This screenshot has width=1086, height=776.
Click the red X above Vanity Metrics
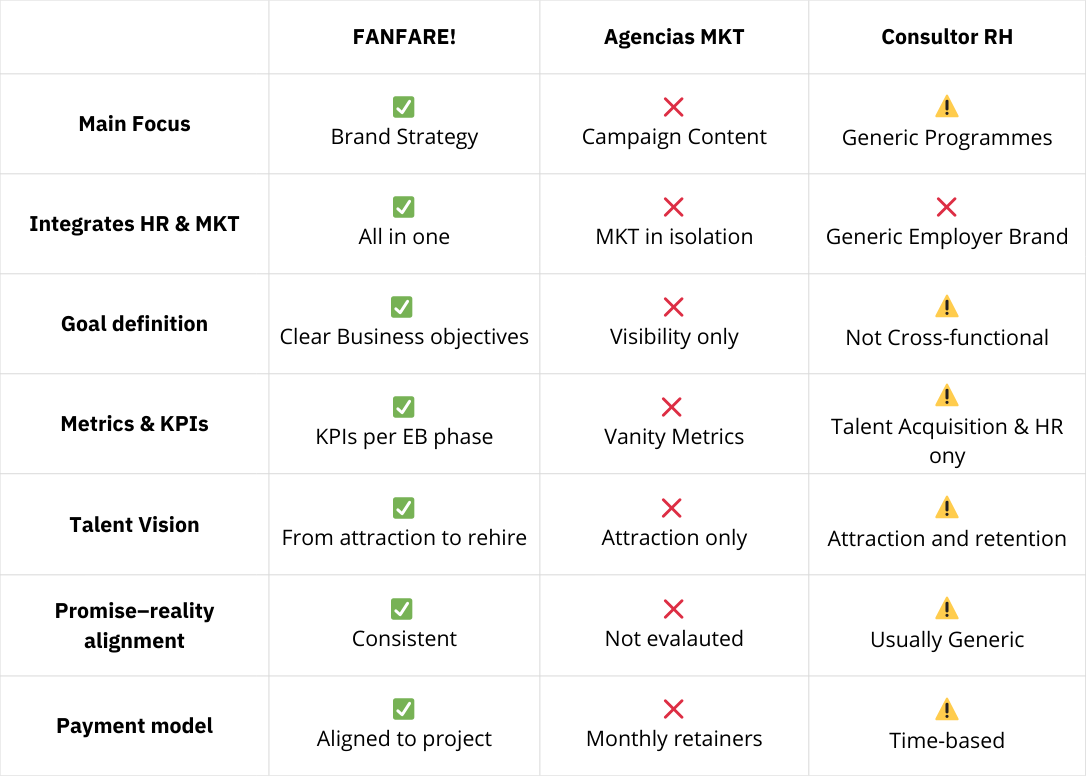click(673, 407)
